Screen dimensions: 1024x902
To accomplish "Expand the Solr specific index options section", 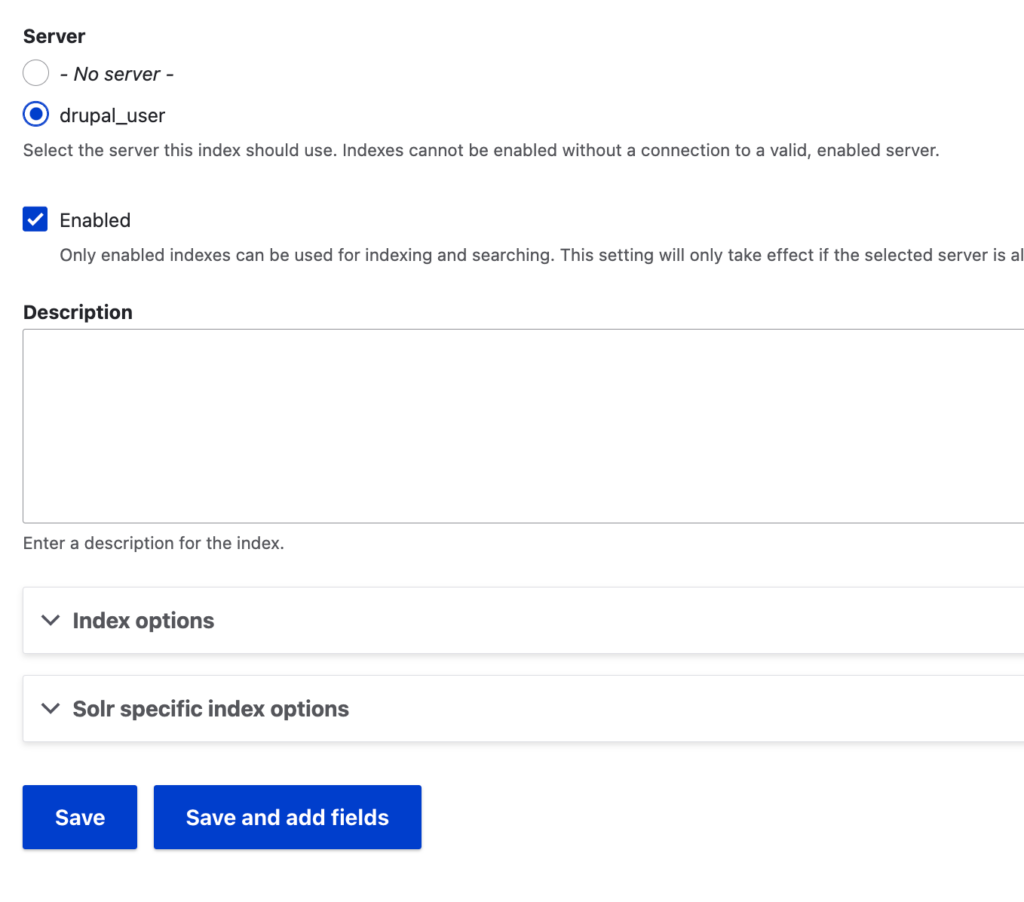I will coord(523,708).
